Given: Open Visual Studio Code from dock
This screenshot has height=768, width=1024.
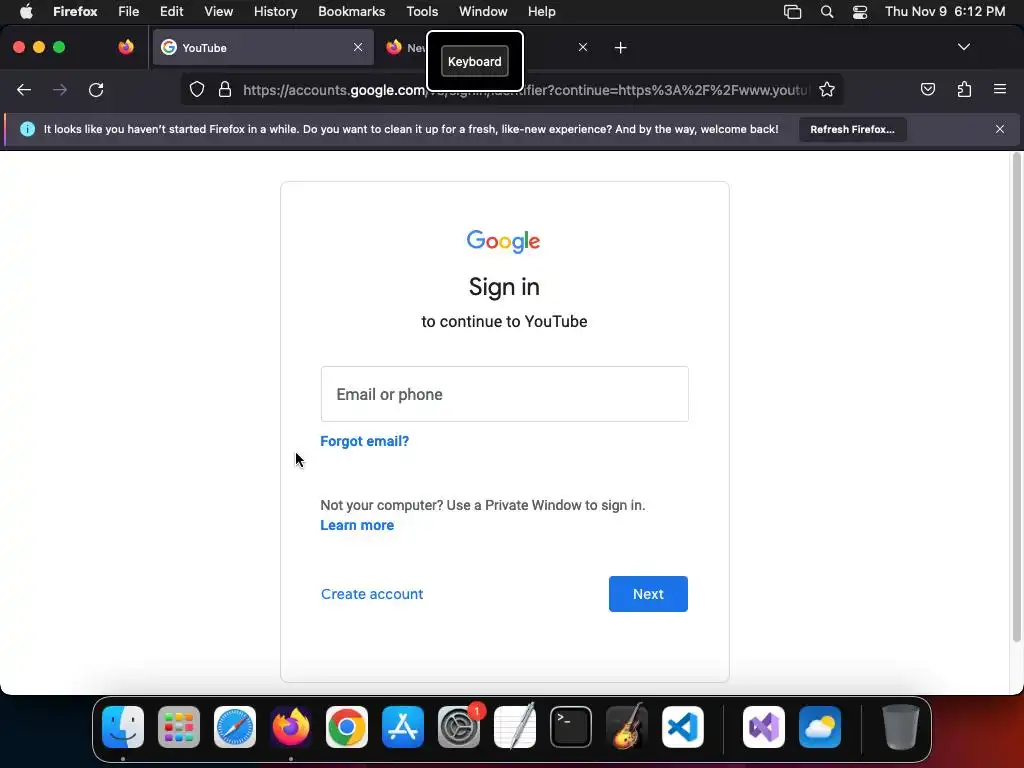Looking at the screenshot, I should (683, 727).
